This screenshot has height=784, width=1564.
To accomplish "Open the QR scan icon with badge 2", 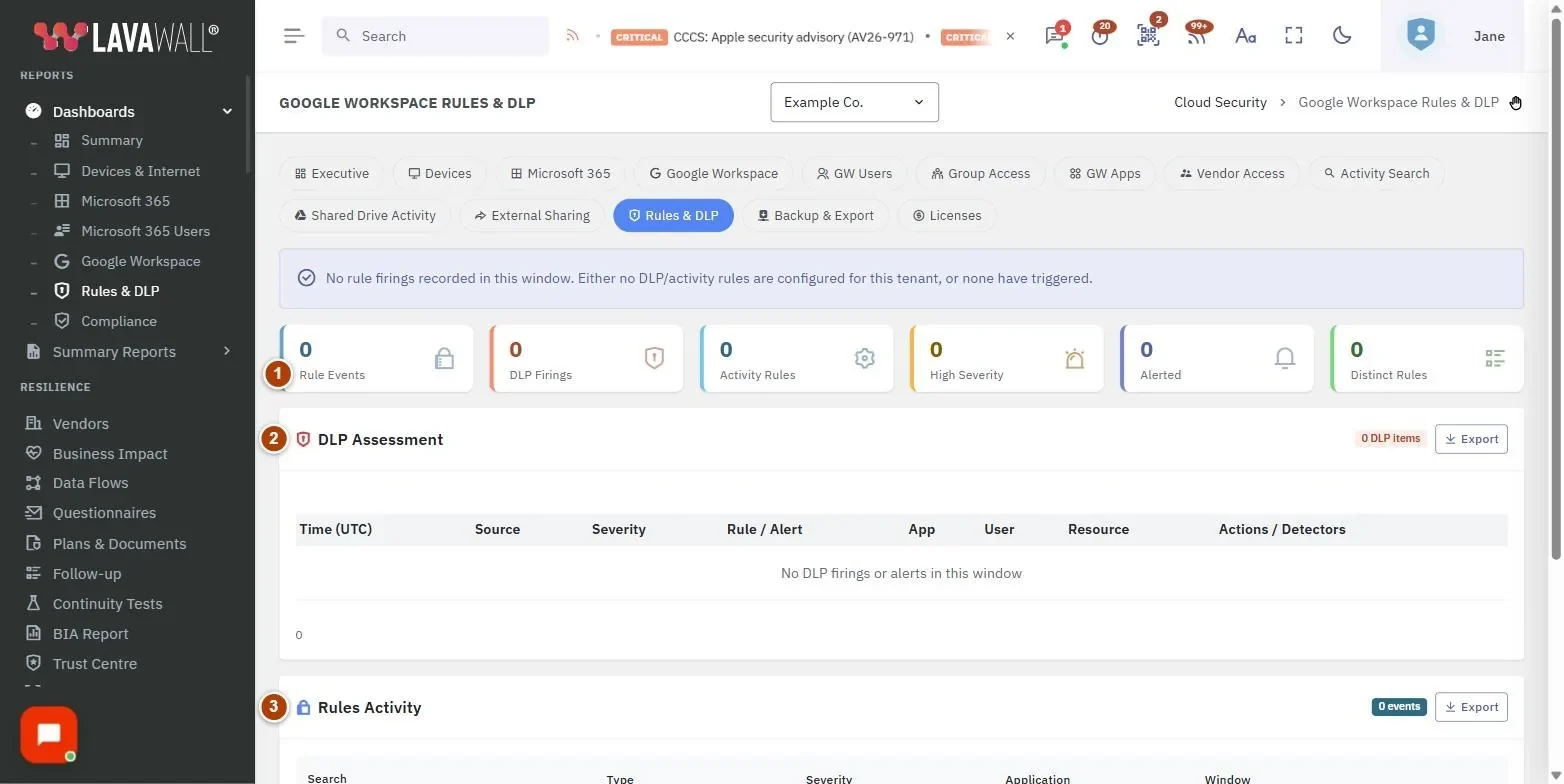I will tap(1148, 36).
